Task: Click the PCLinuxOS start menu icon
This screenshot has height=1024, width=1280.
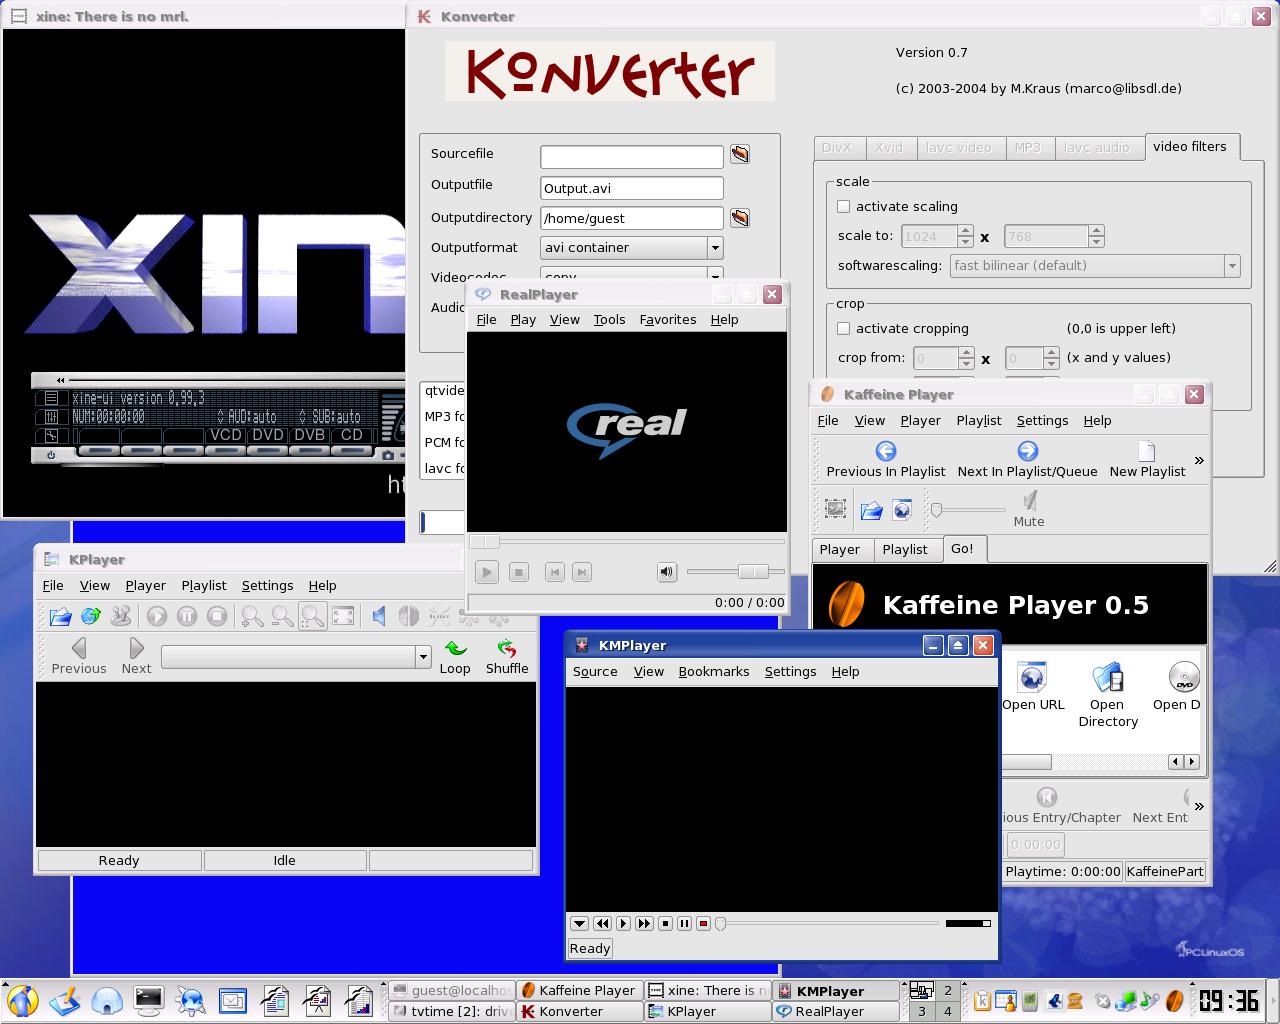Action: [x=21, y=1000]
